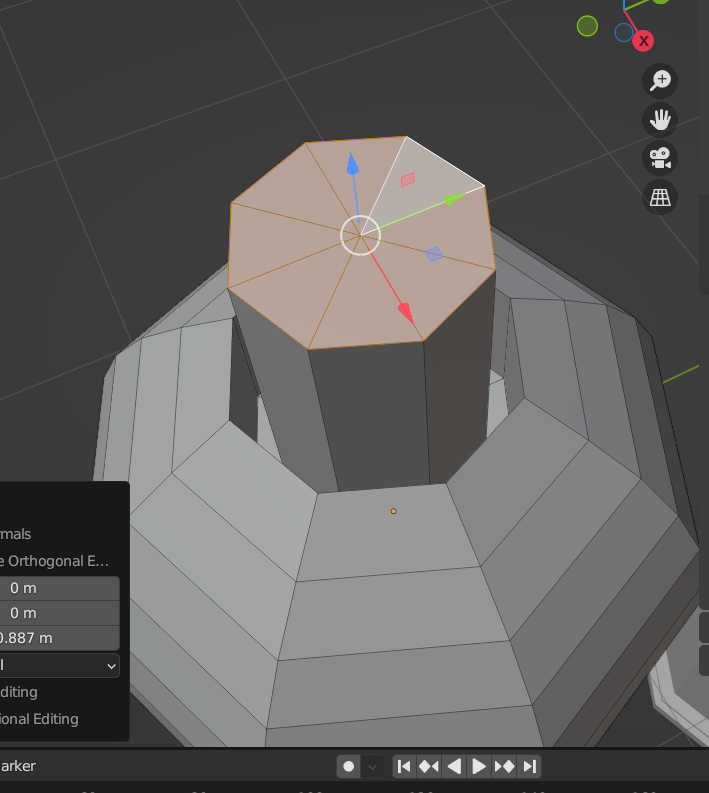
Task: Jump to previous keyframe
Action: point(428,766)
